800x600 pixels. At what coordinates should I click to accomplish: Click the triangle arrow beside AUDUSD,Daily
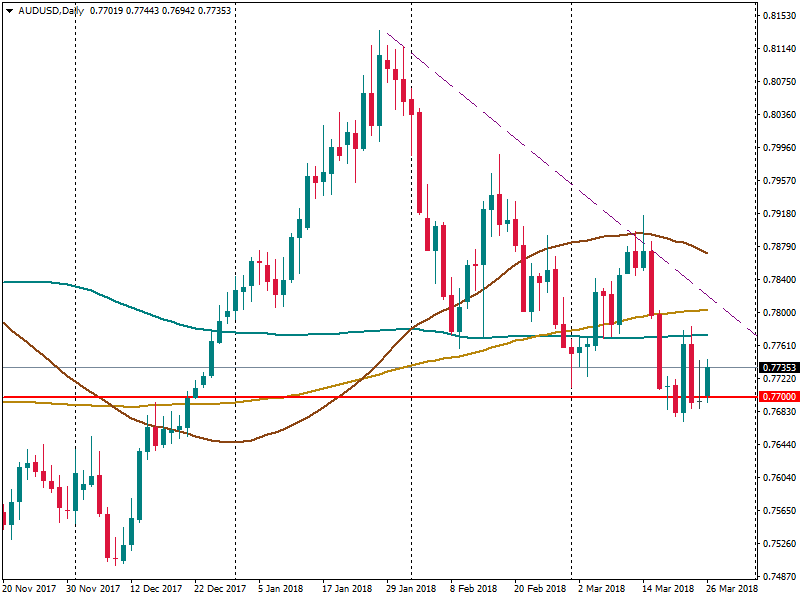(8, 10)
